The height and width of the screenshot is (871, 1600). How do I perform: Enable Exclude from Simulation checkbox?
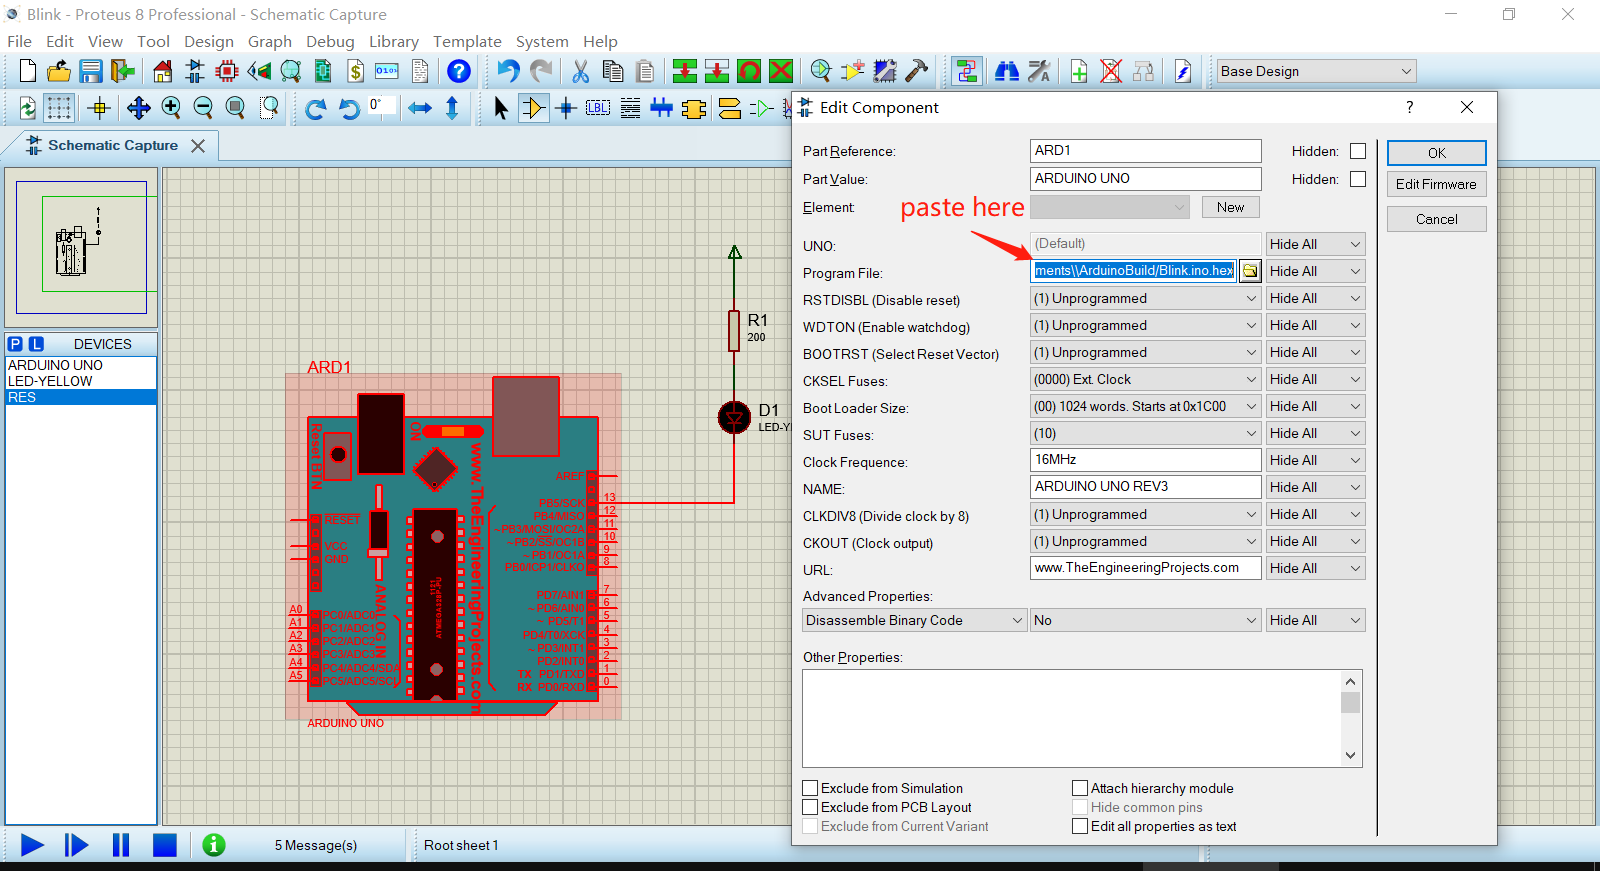point(811,788)
